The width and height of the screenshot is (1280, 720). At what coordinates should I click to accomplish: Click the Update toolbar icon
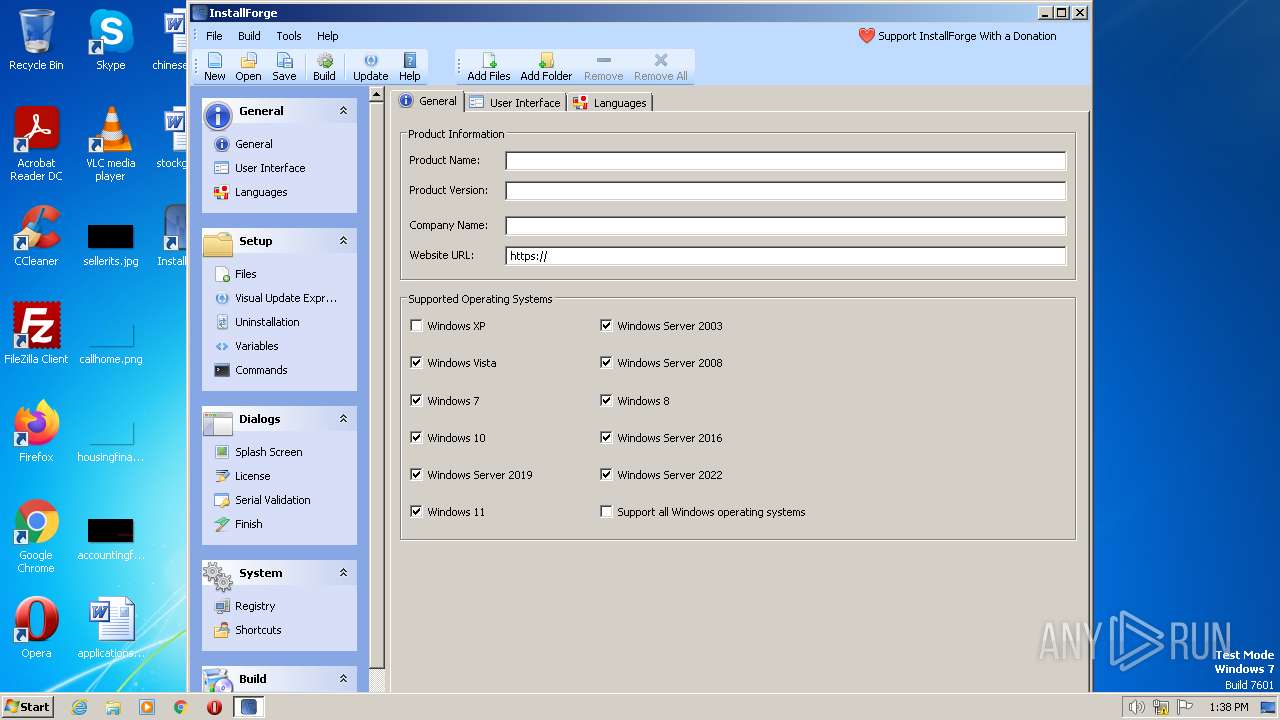(370, 67)
